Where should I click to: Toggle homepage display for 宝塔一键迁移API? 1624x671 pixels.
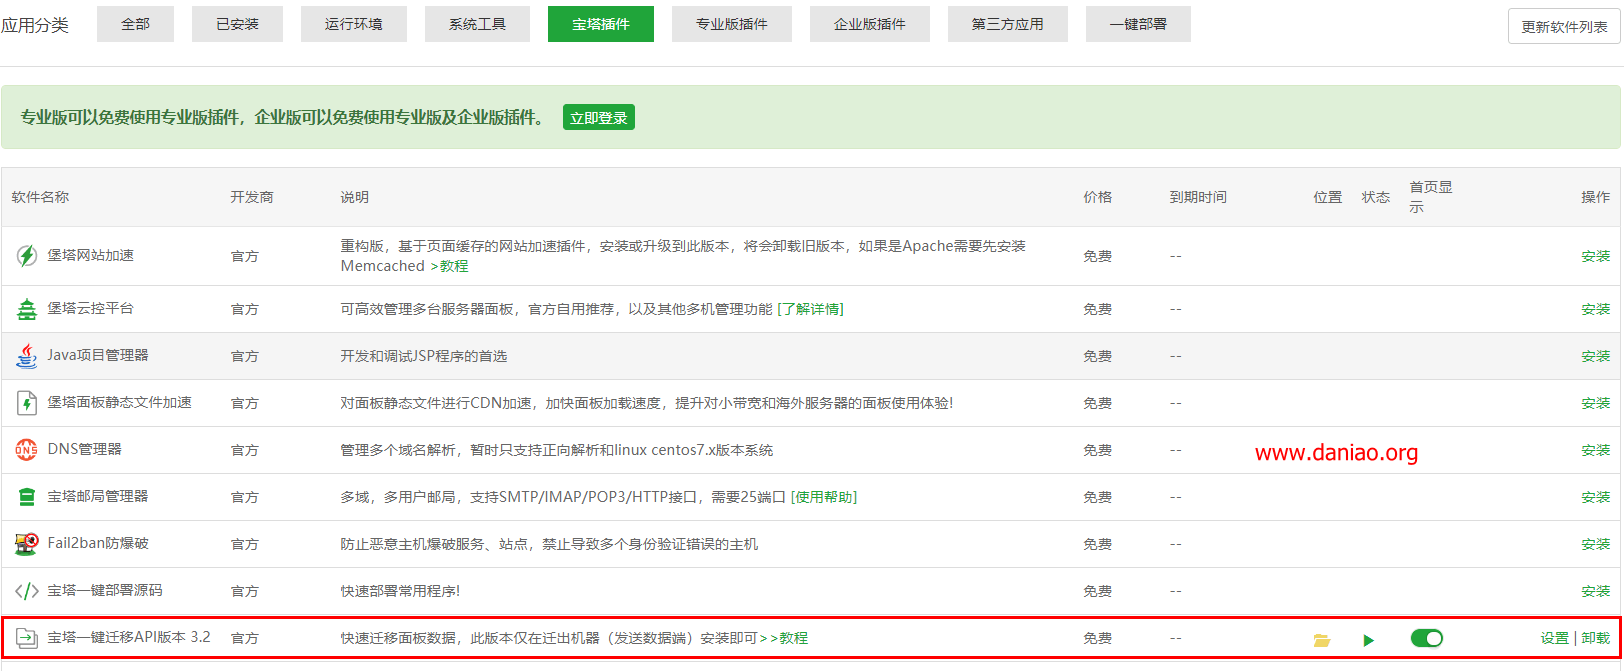[1427, 638]
